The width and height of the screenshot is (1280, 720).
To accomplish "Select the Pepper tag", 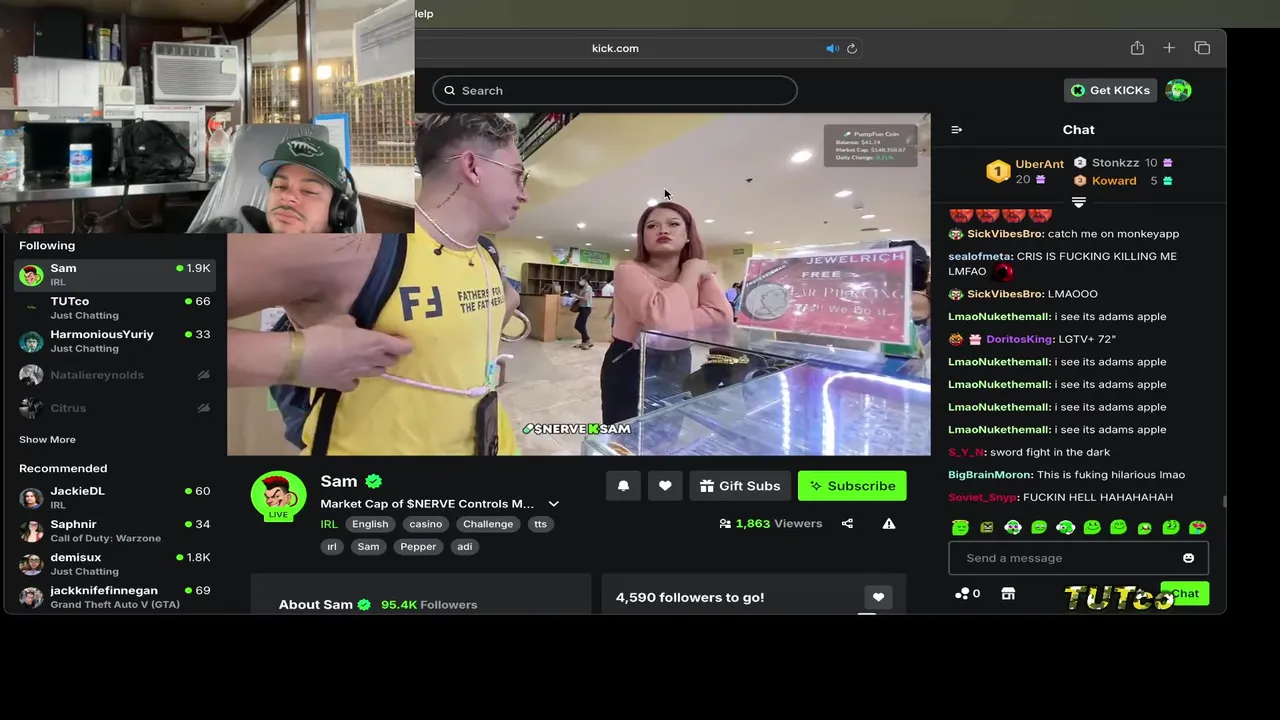I will (418, 547).
